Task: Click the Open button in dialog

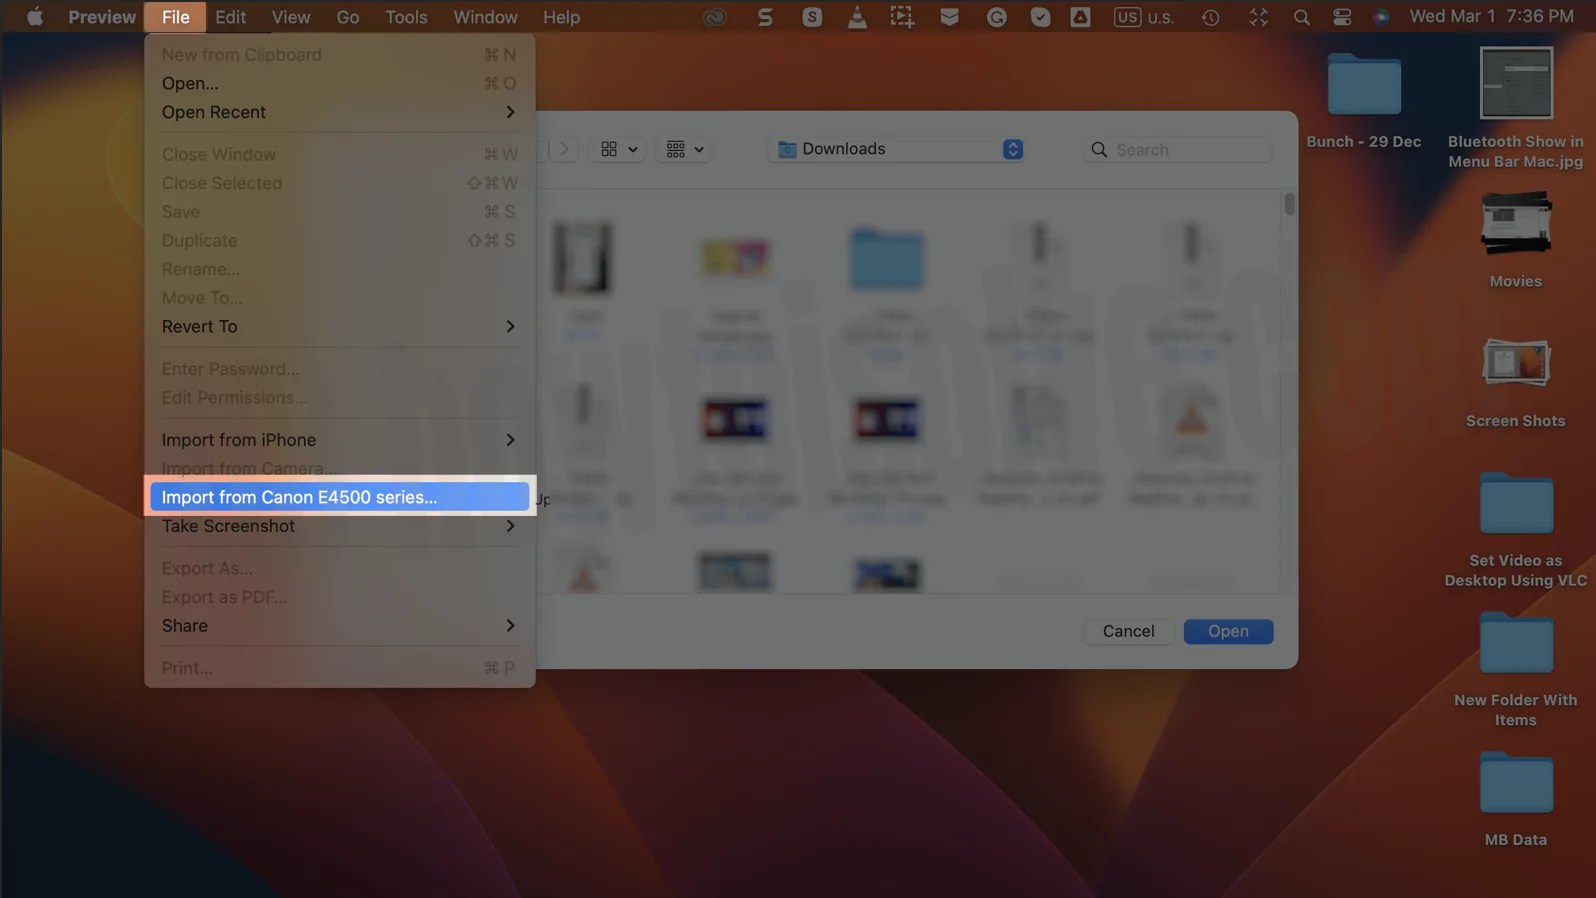Action: [1228, 631]
